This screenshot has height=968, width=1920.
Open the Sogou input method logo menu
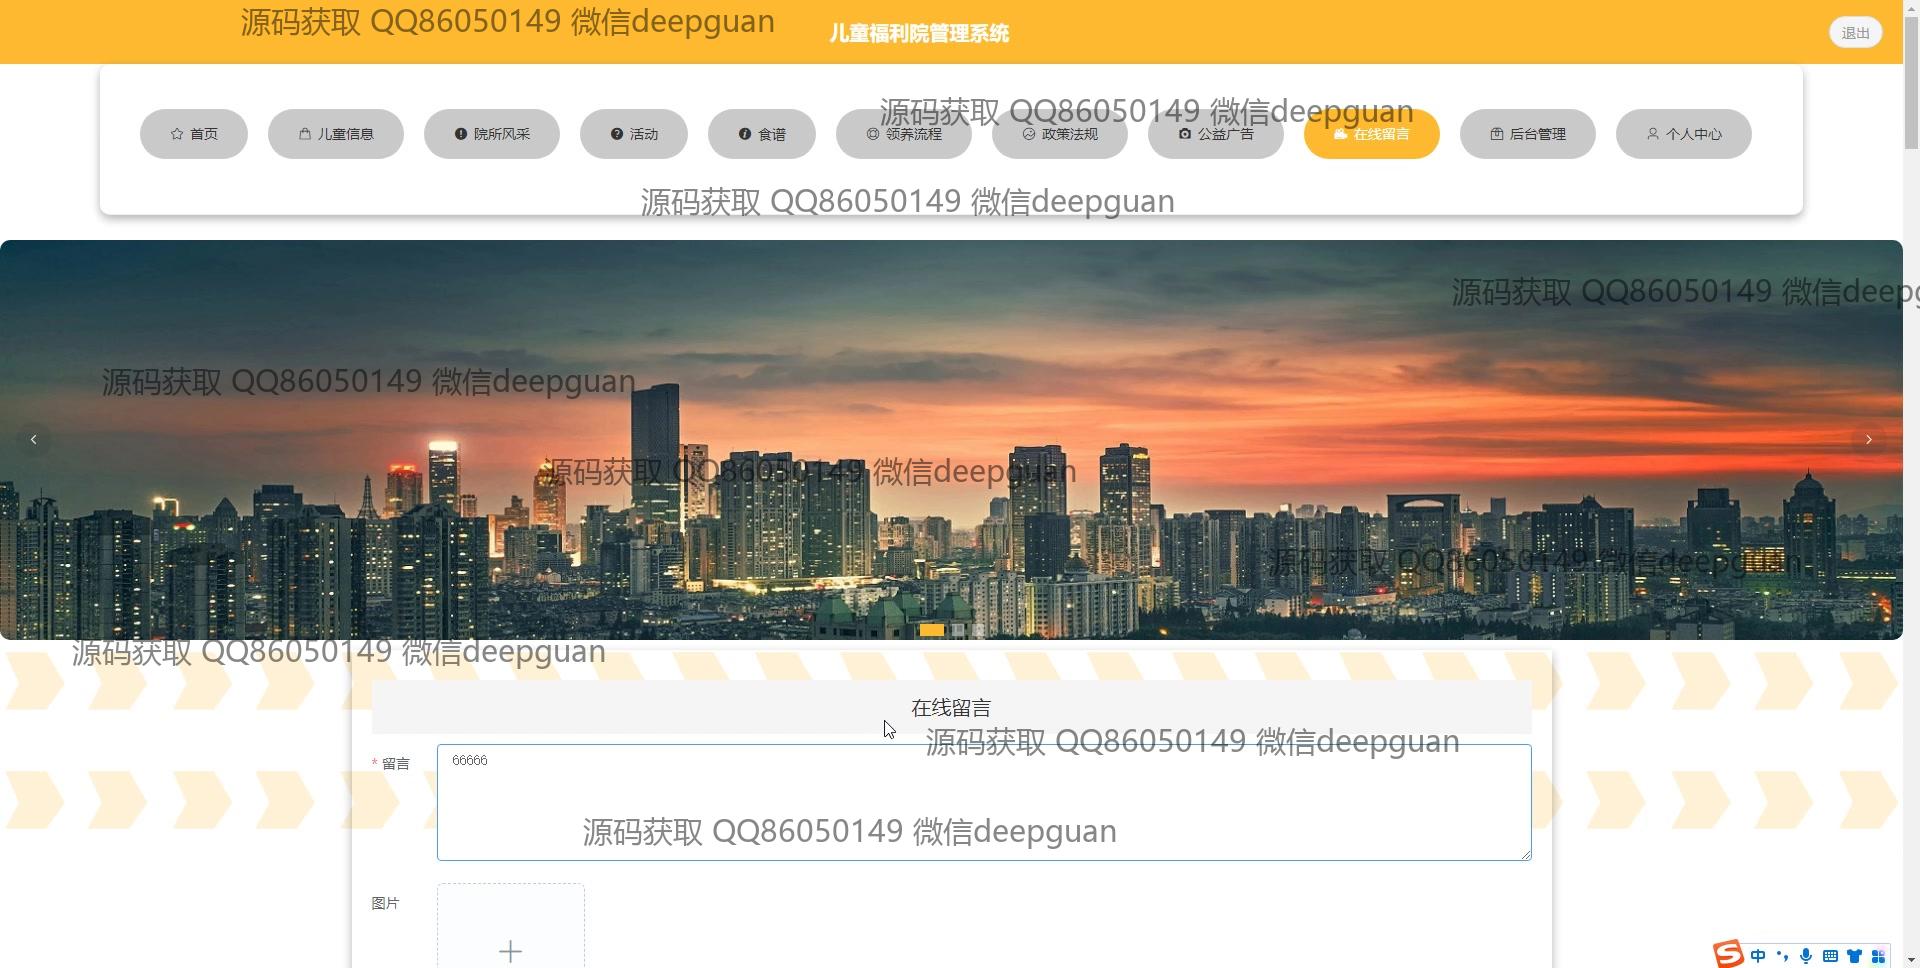1728,954
